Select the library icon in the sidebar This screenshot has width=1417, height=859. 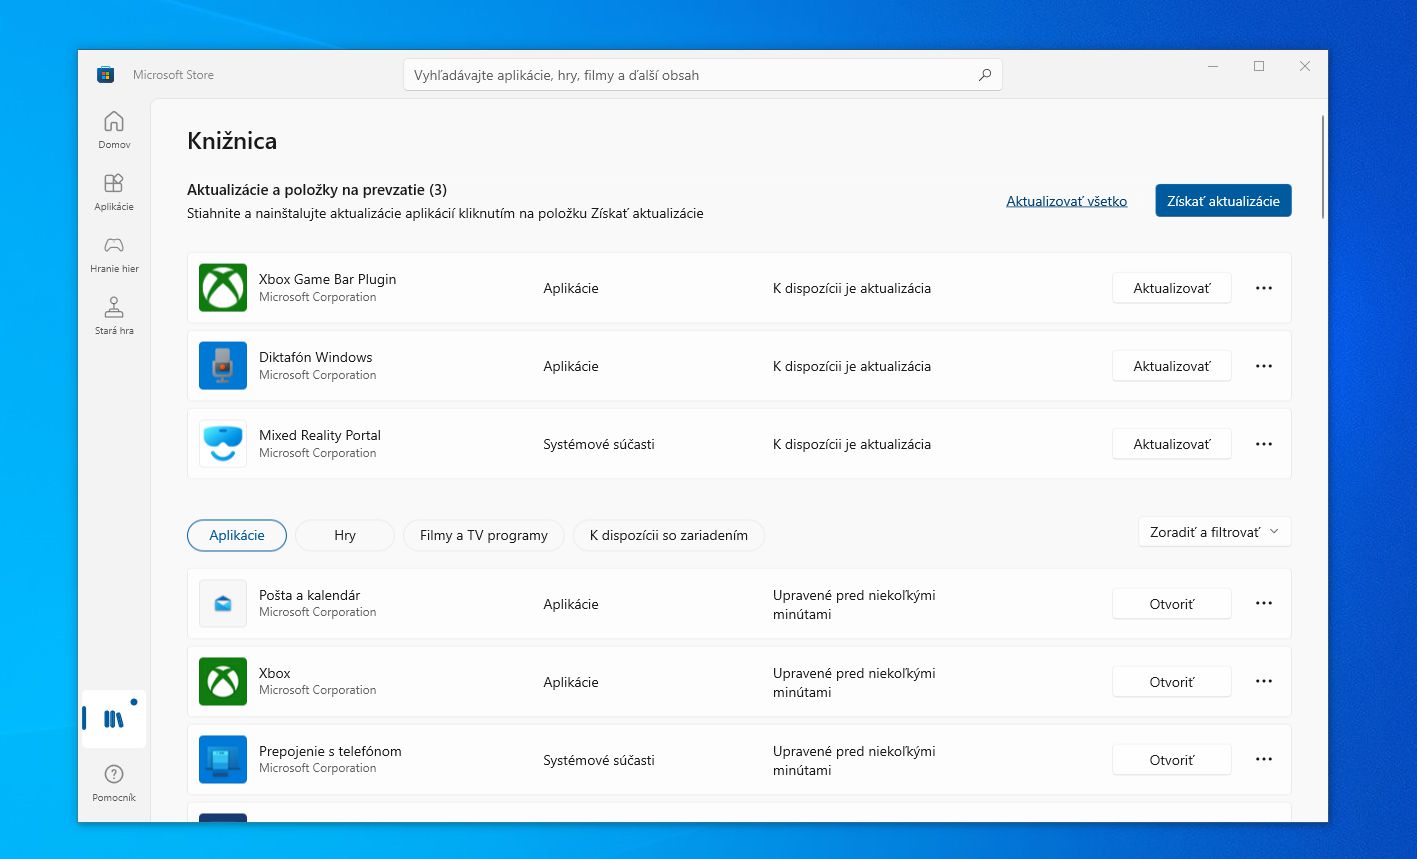click(x=114, y=718)
